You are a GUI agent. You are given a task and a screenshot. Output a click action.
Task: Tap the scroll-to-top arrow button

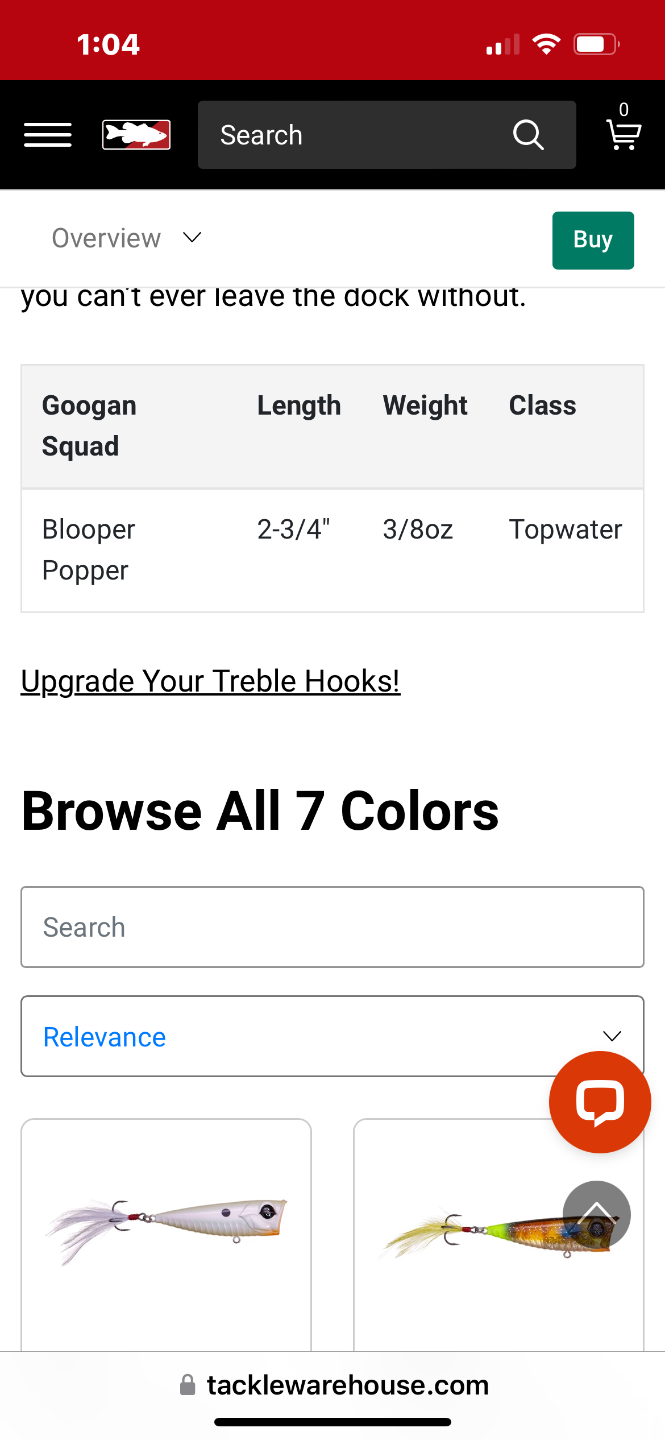coord(597,1214)
